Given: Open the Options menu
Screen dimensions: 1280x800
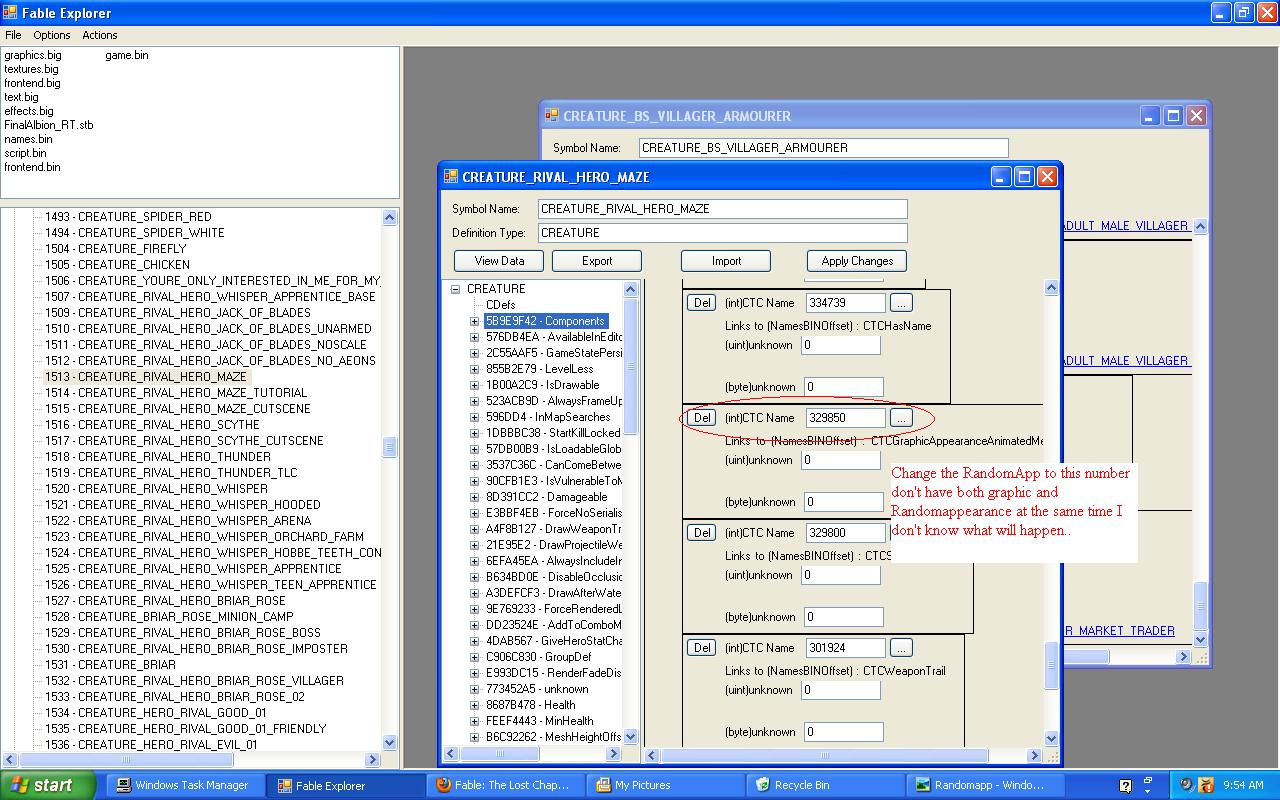Looking at the screenshot, I should coord(52,35).
